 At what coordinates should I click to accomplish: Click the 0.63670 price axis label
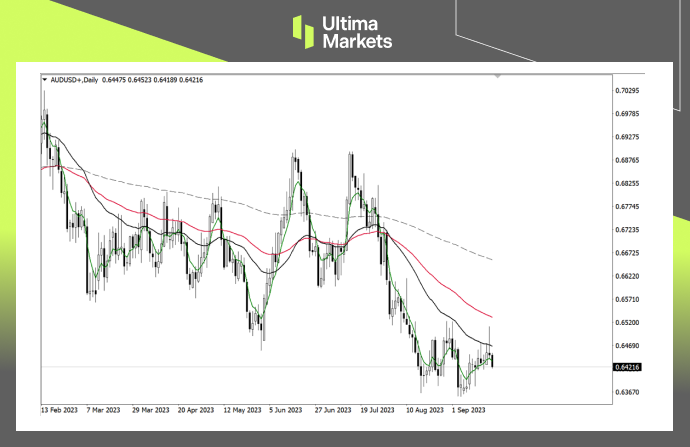[x=627, y=391]
